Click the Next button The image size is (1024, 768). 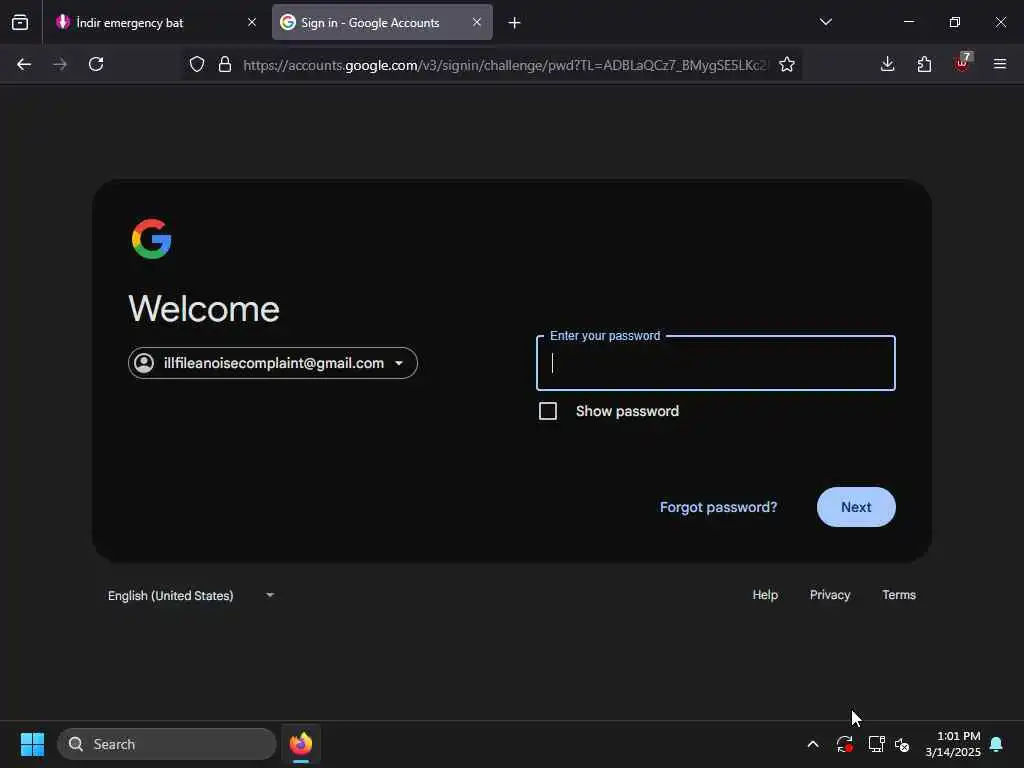coord(856,507)
